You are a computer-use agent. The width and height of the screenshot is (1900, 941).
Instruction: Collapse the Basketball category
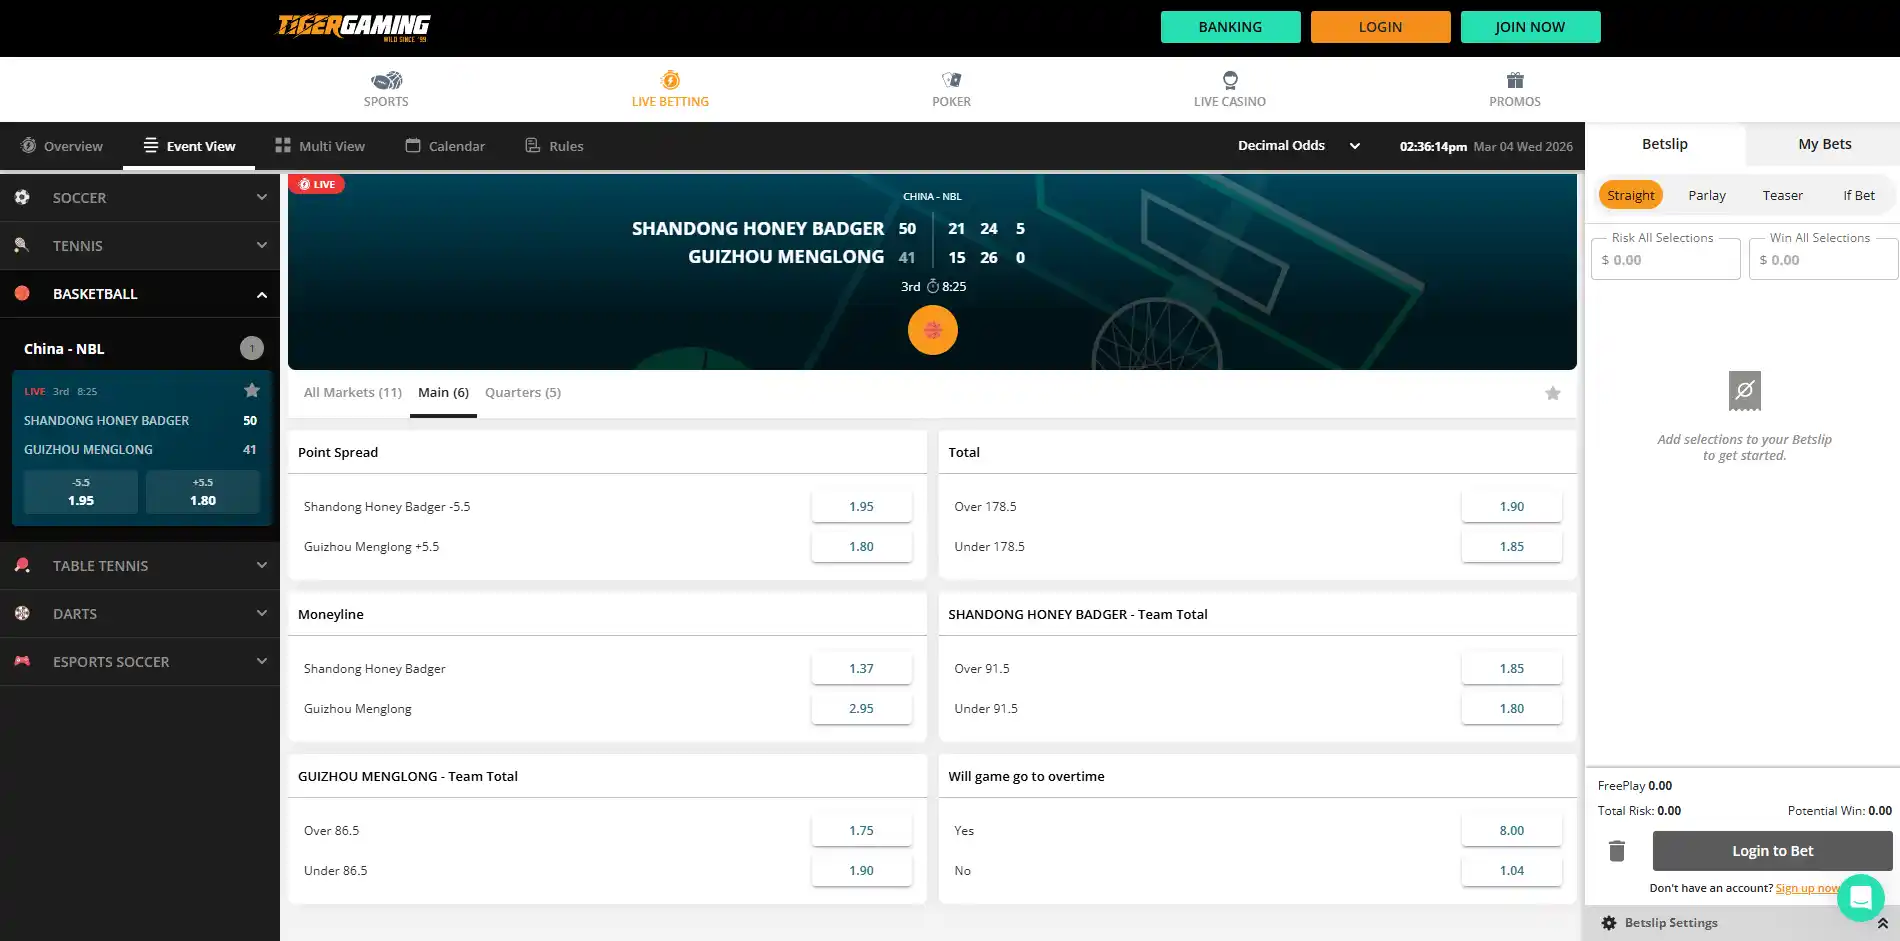click(262, 294)
